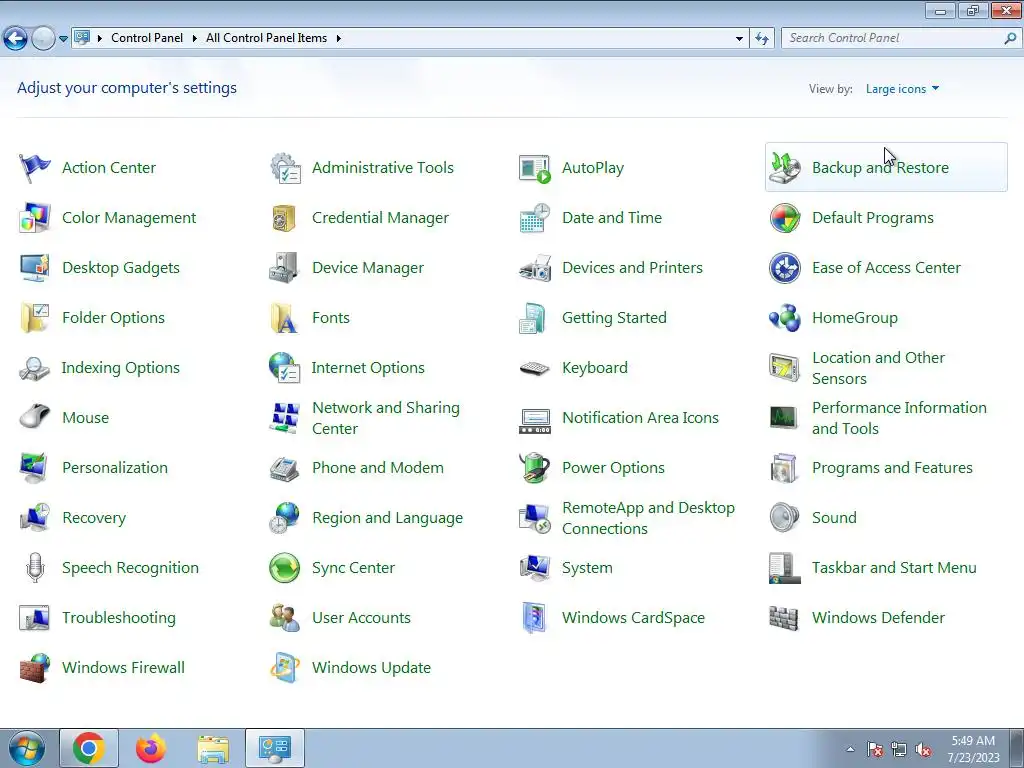Image resolution: width=1024 pixels, height=768 pixels.
Task: Open the Personalization link
Action: [x=115, y=468]
